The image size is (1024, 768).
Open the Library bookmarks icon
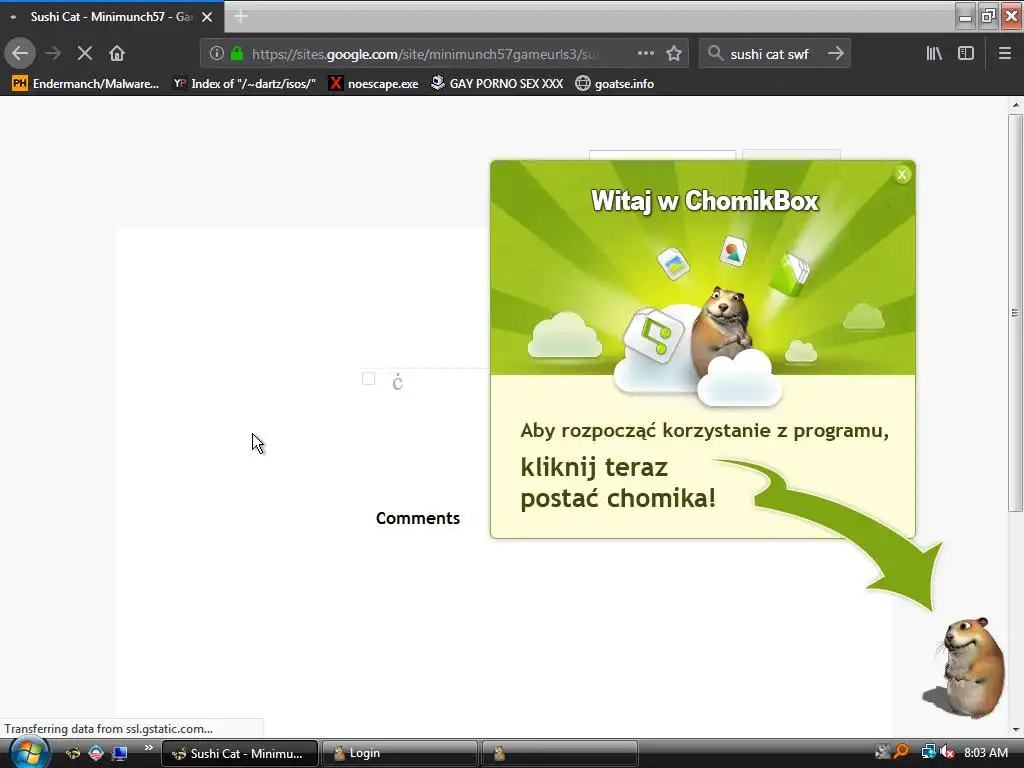coord(934,54)
